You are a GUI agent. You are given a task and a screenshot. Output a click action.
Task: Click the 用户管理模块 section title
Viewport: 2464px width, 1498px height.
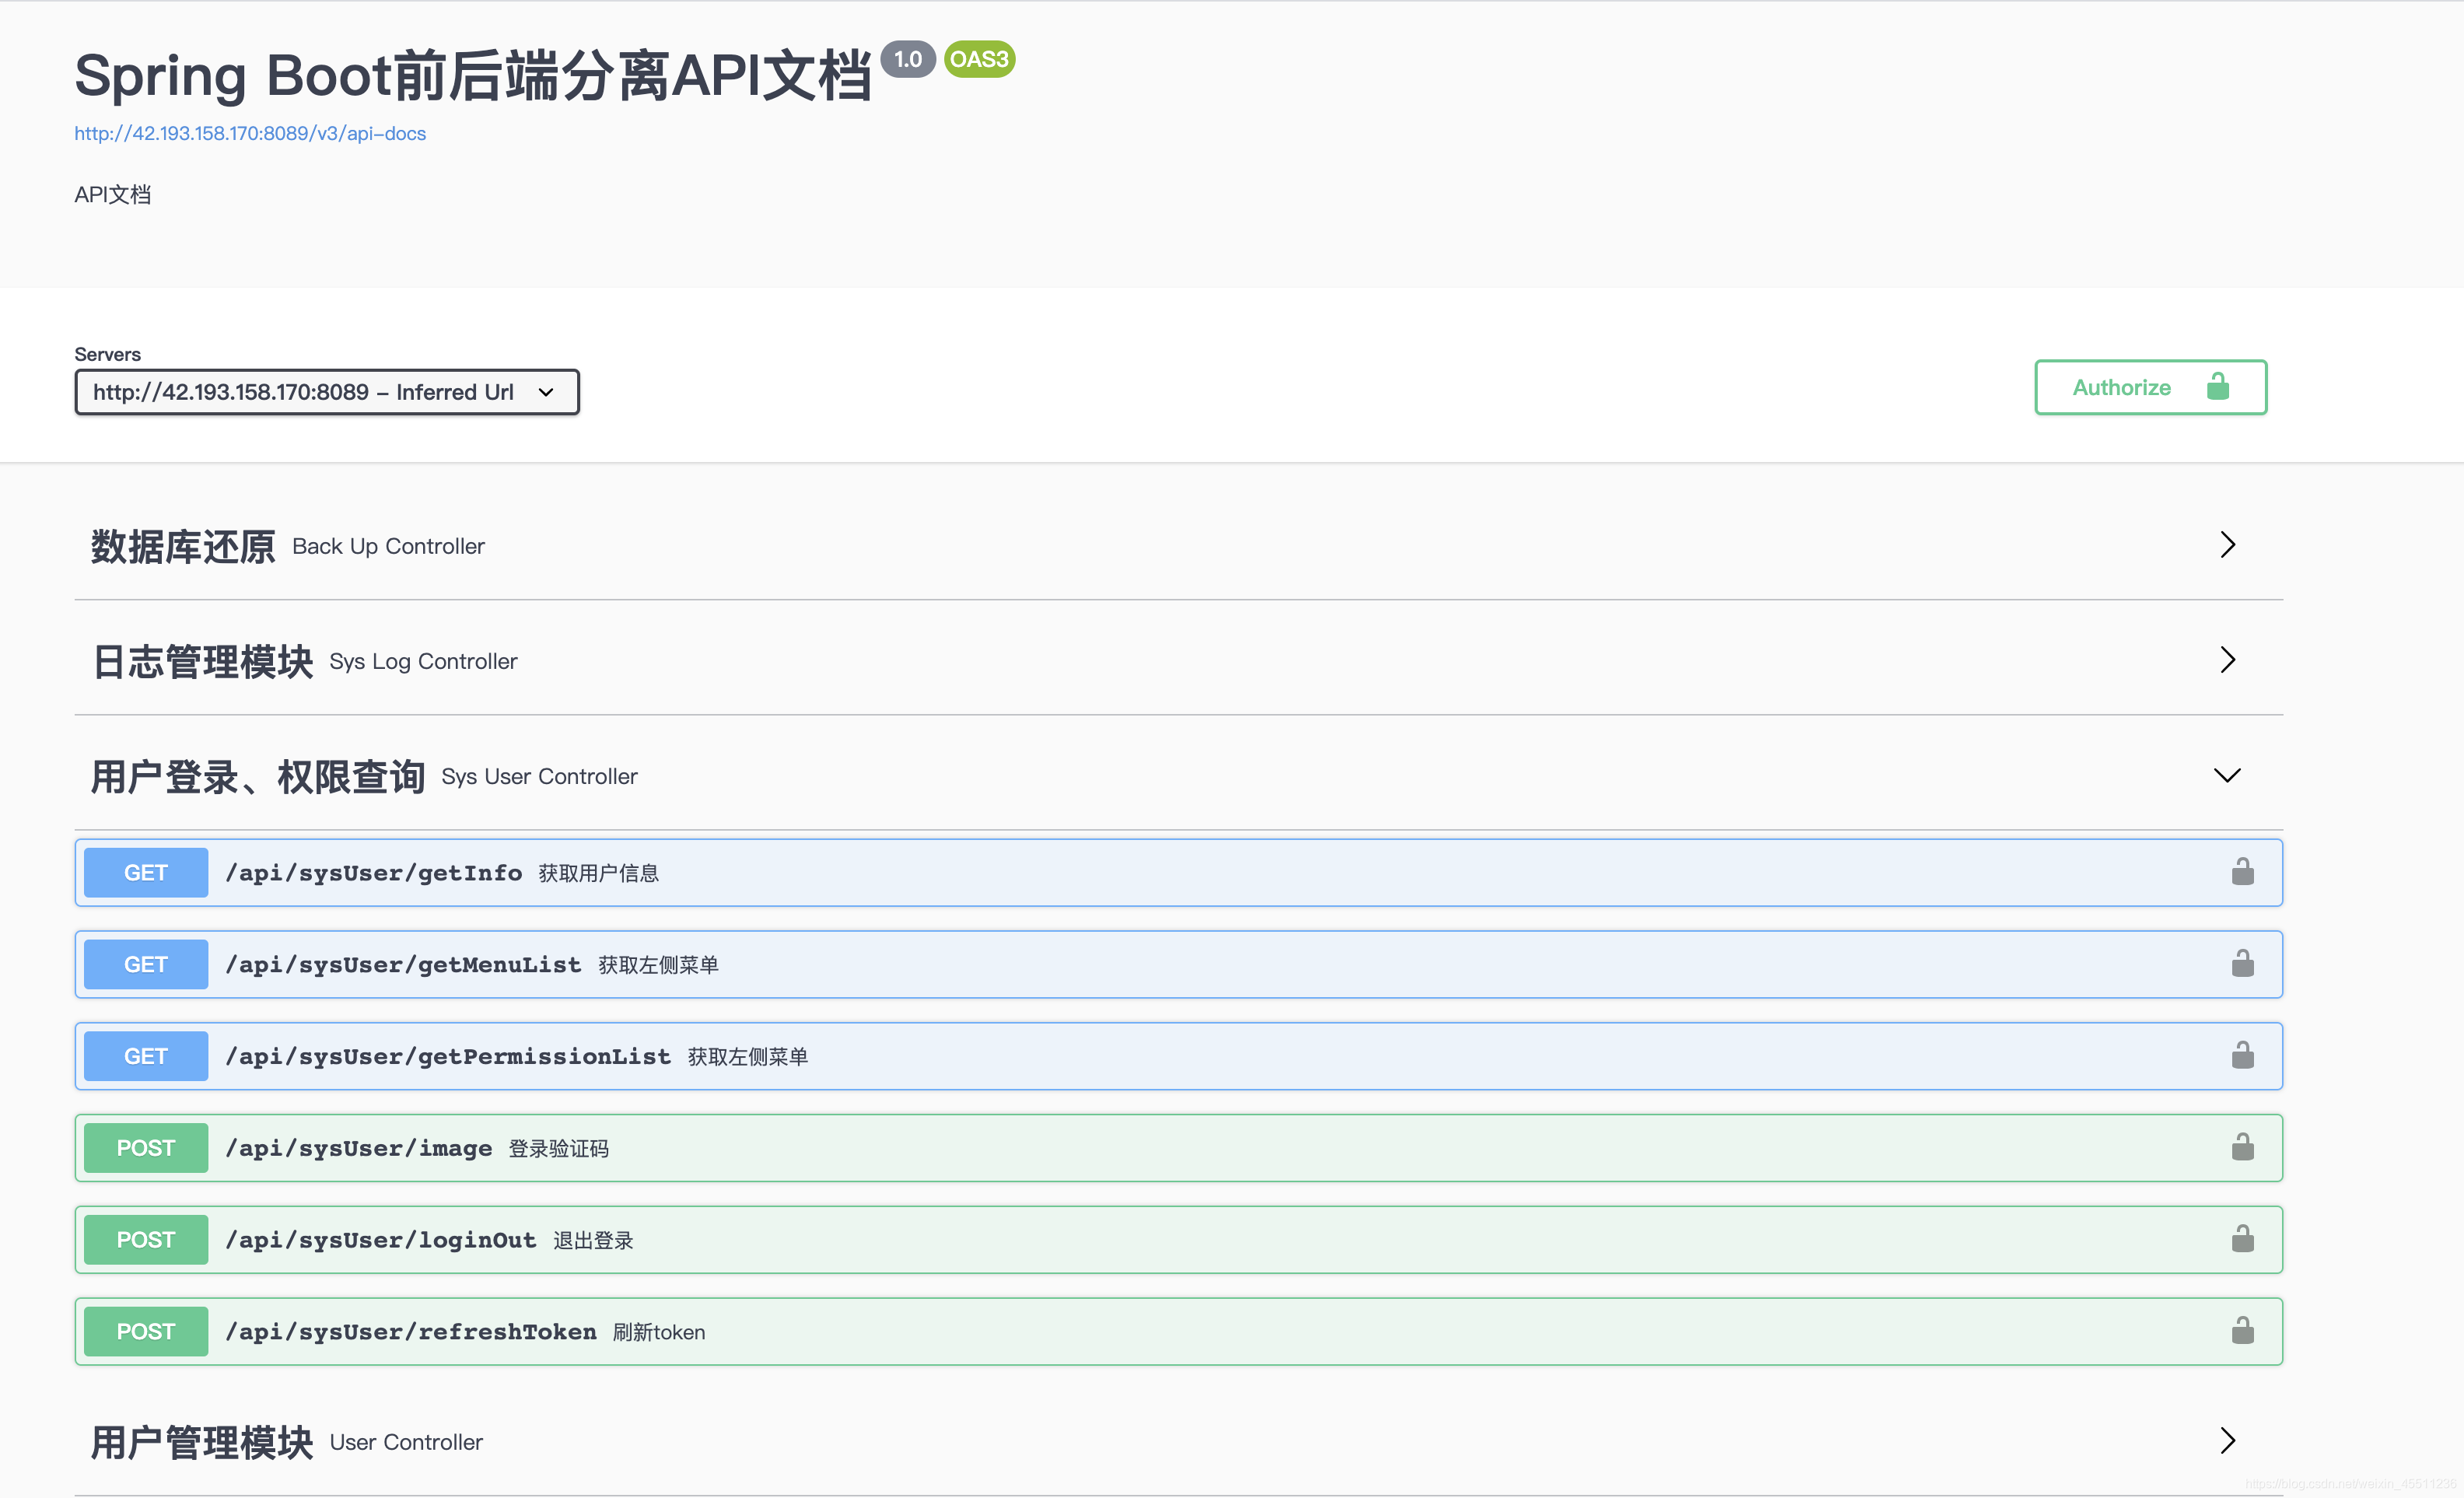[x=202, y=1443]
